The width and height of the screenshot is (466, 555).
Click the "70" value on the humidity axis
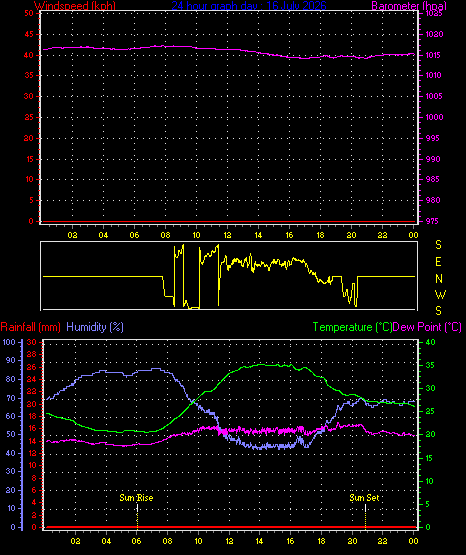(x=11, y=398)
